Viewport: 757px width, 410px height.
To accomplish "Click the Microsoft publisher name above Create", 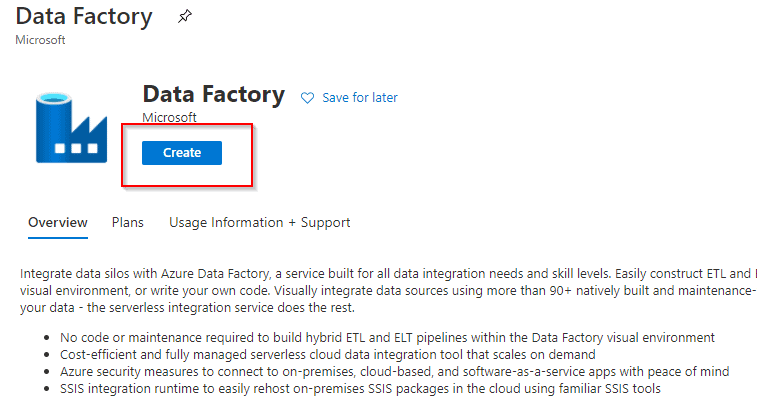I will (x=169, y=118).
